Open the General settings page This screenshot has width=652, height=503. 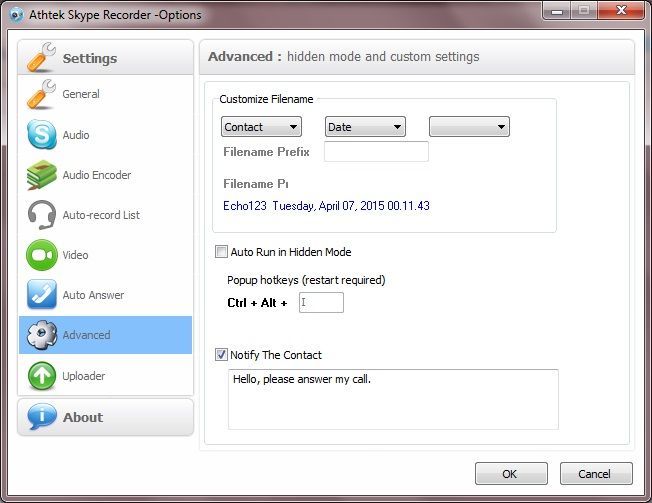(x=81, y=94)
